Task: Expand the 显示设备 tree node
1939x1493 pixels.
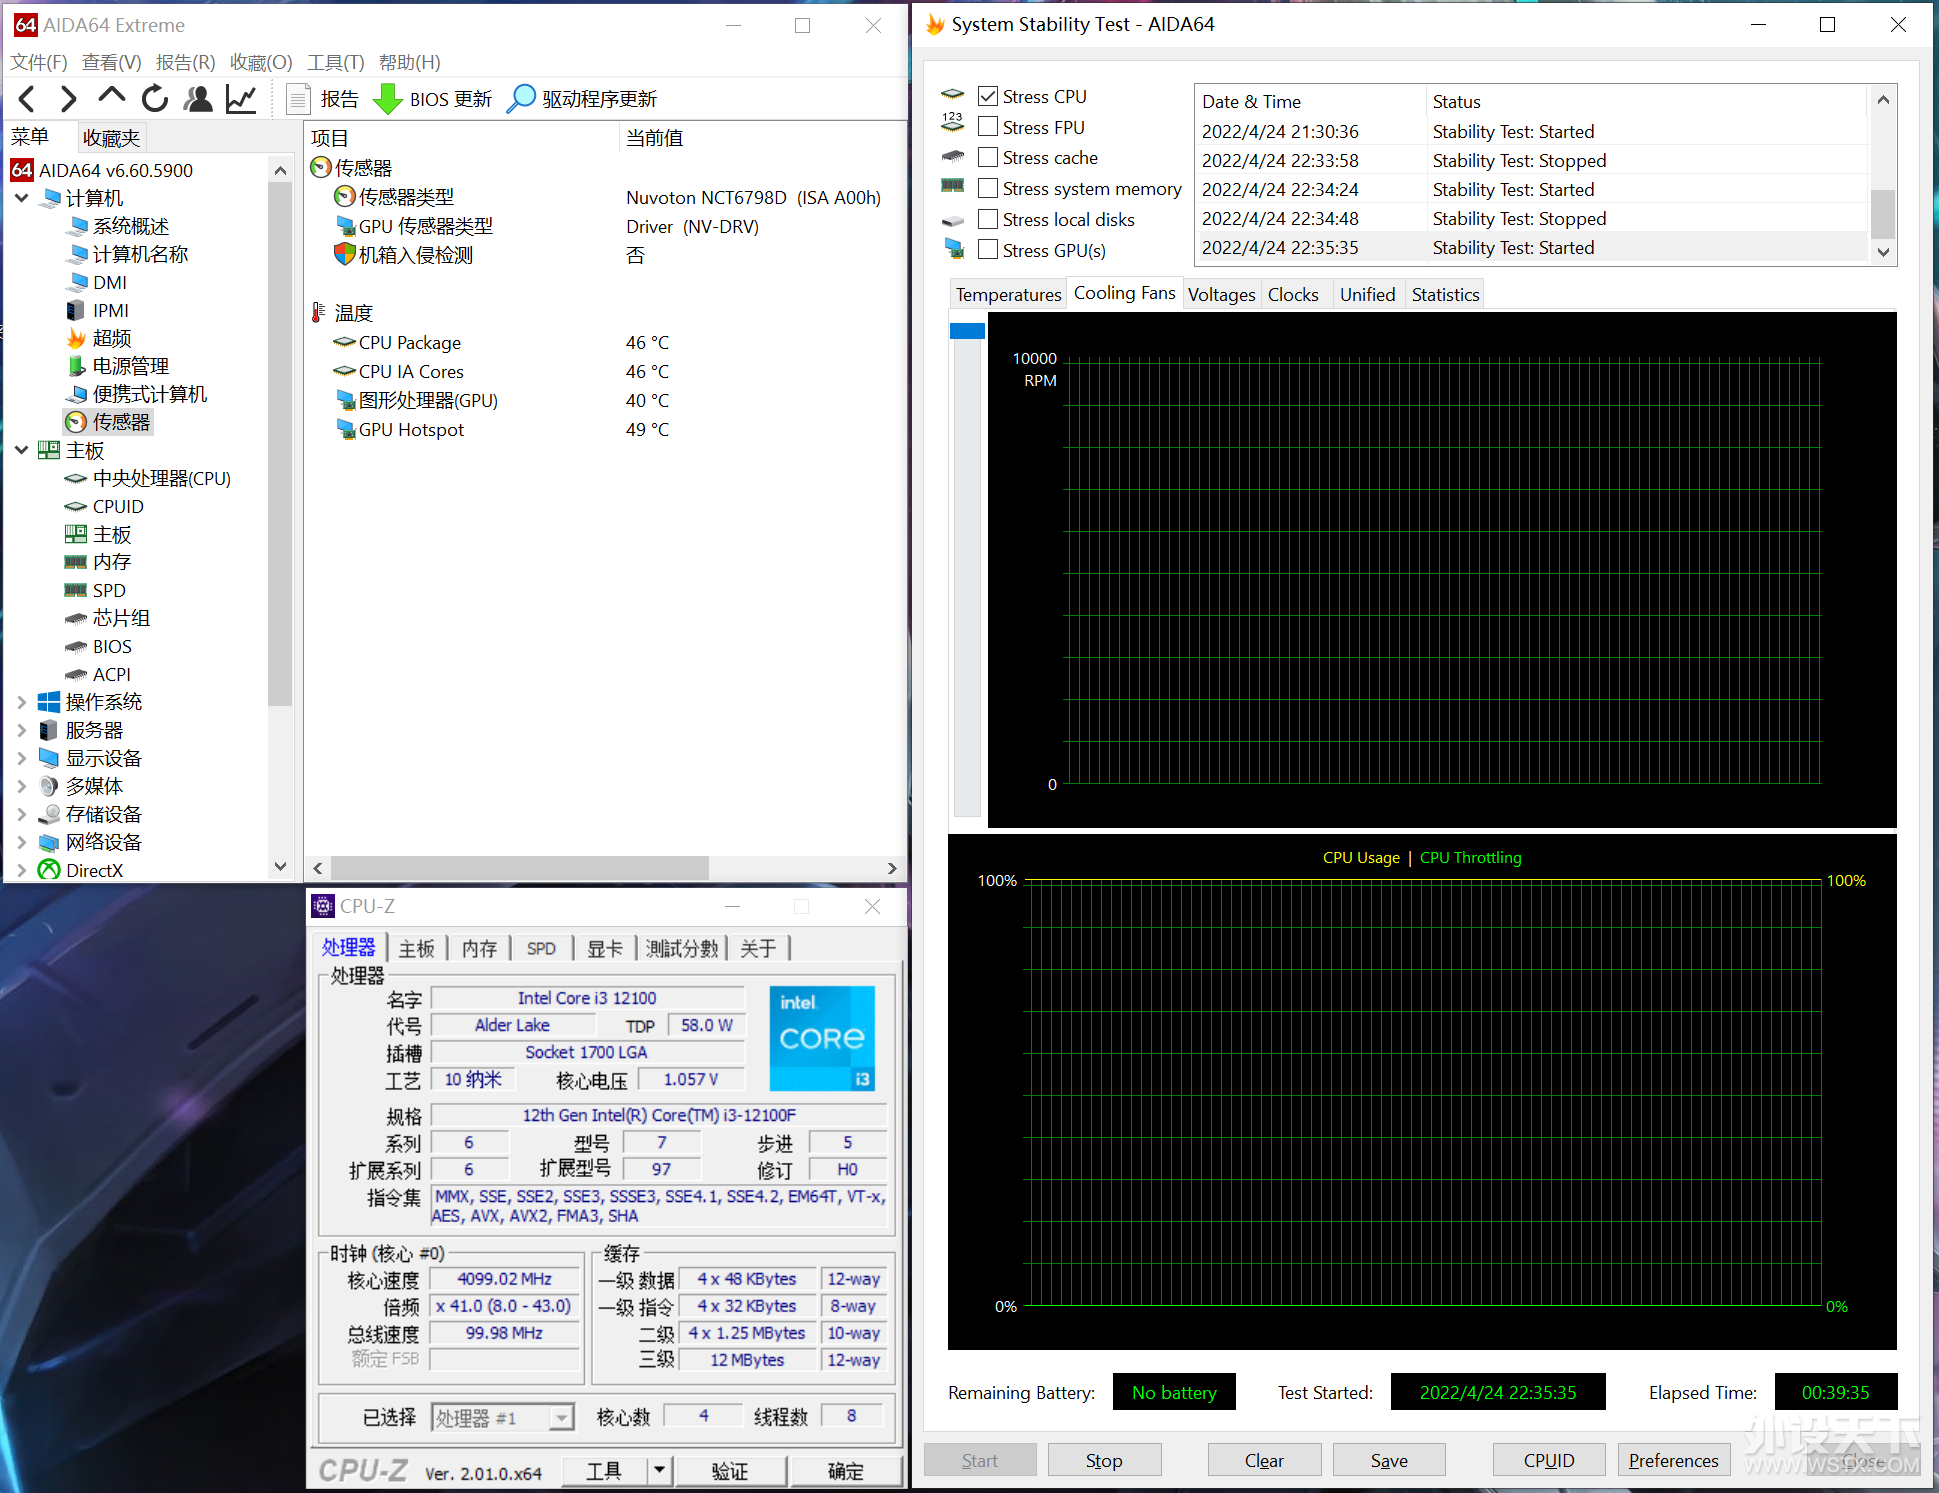Action: (22, 758)
